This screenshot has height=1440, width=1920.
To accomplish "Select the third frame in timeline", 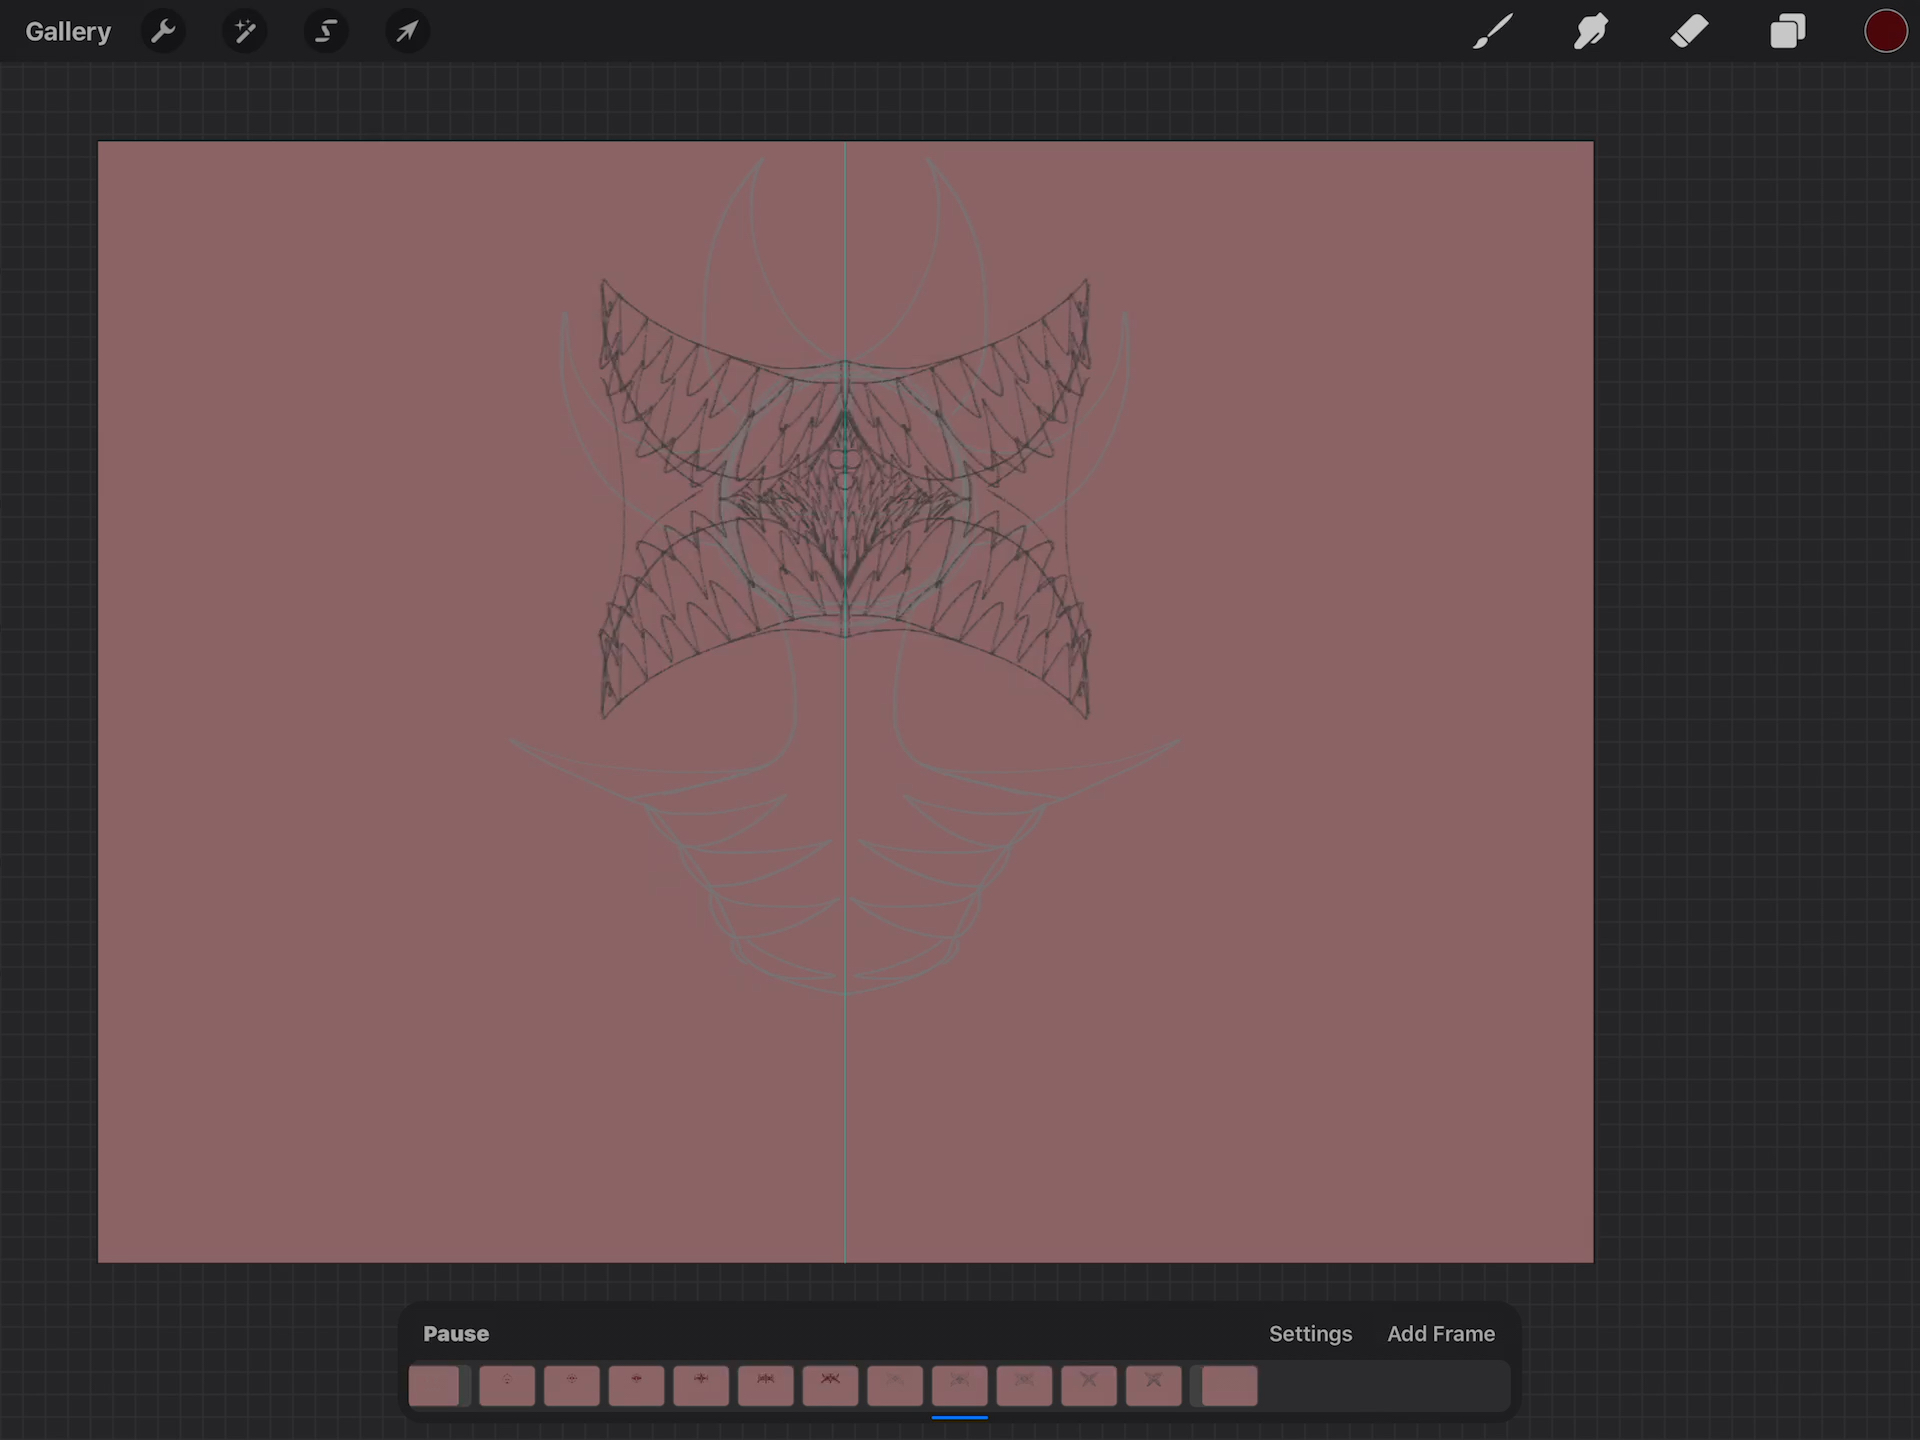I will 572,1386.
